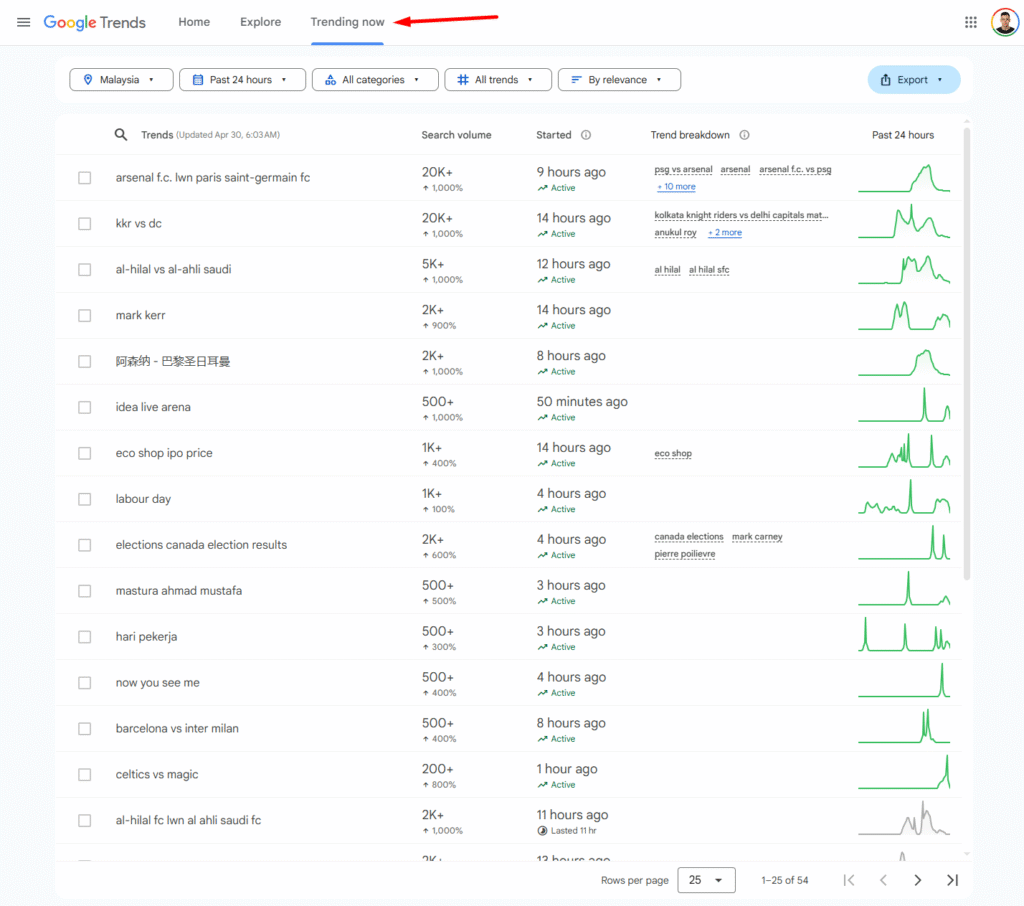This screenshot has height=906, width=1024.
Task: Select the Trending now tab
Action: click(347, 22)
